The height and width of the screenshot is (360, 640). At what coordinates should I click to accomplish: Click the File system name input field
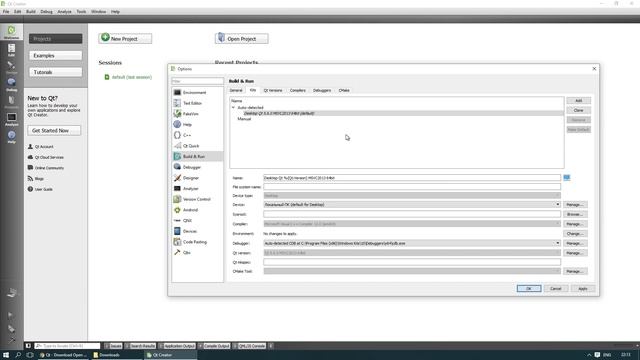412,187
